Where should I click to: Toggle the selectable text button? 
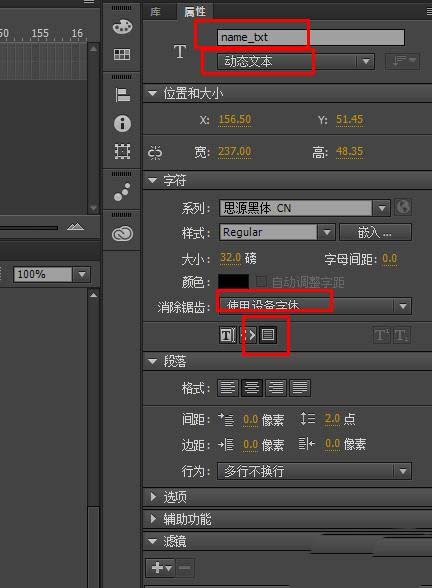pyautogui.click(x=228, y=335)
